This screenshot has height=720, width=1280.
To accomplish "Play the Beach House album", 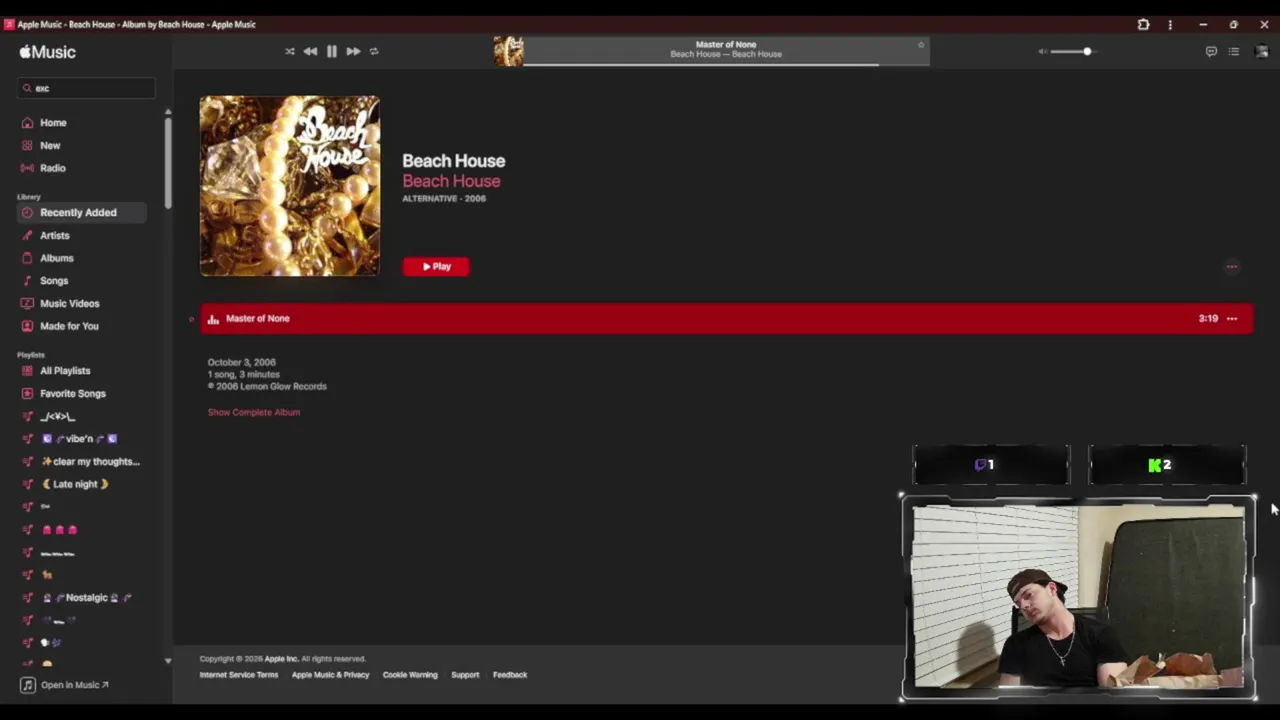I will click(435, 266).
